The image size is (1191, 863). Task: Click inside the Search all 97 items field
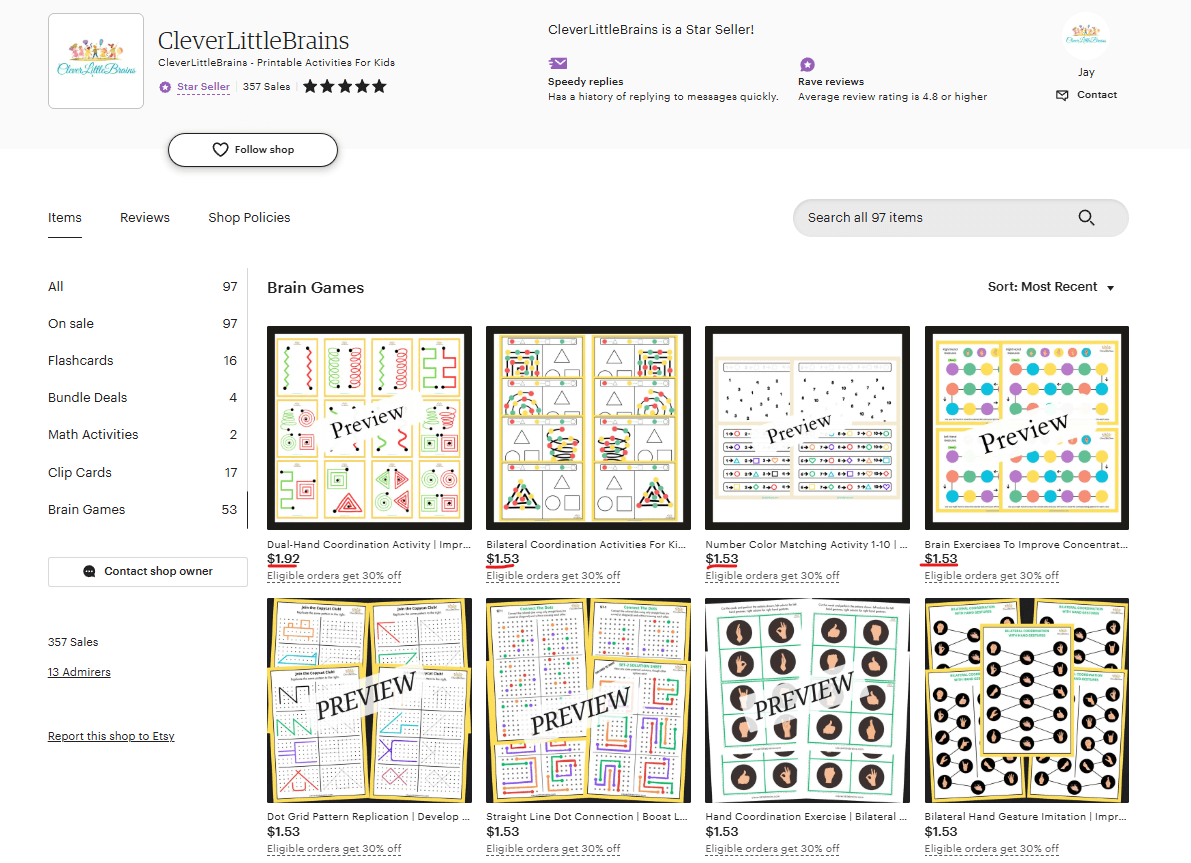pyautogui.click(x=930, y=217)
